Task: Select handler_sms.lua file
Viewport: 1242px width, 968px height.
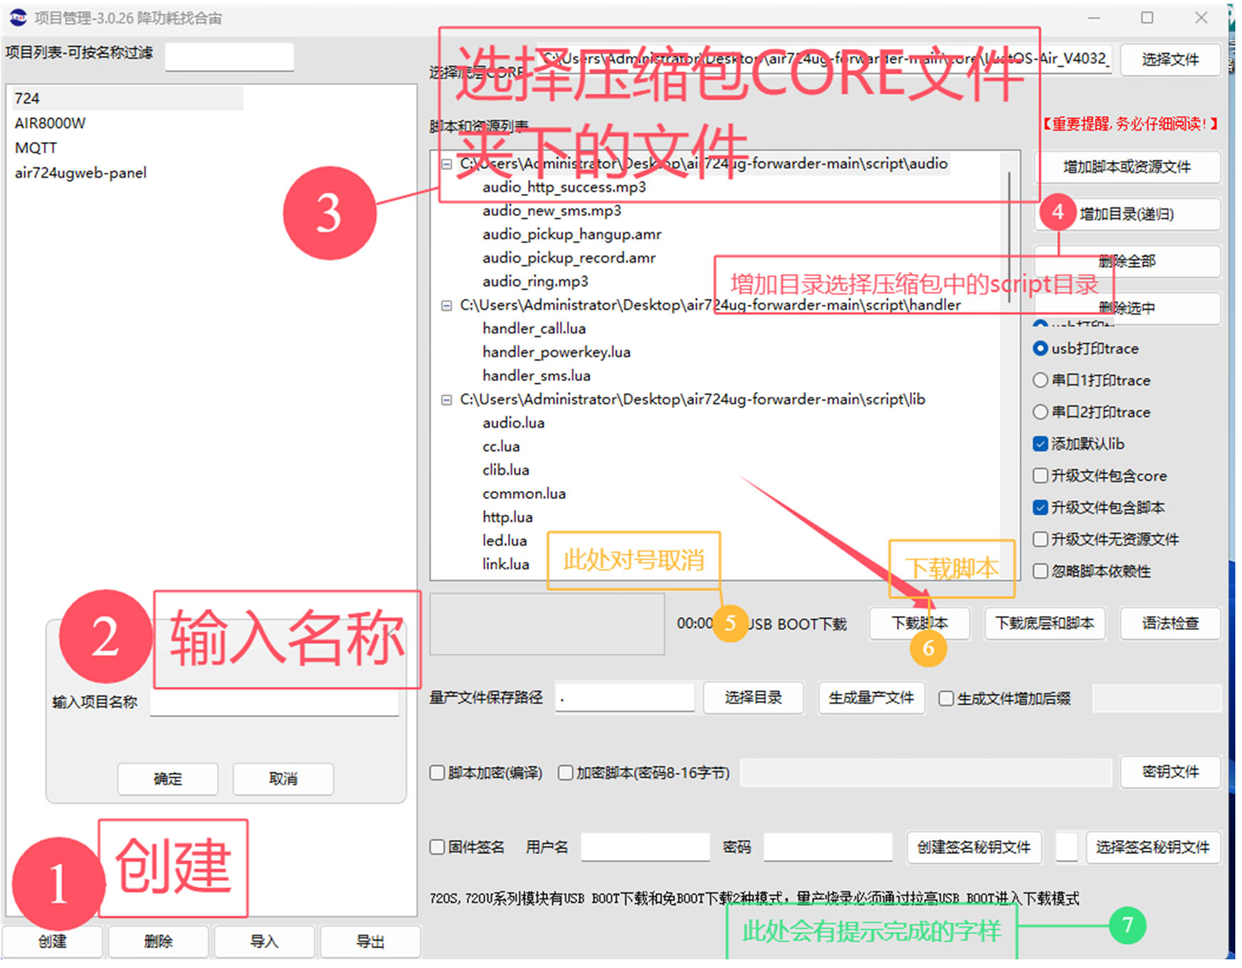Action: pyautogui.click(x=536, y=375)
